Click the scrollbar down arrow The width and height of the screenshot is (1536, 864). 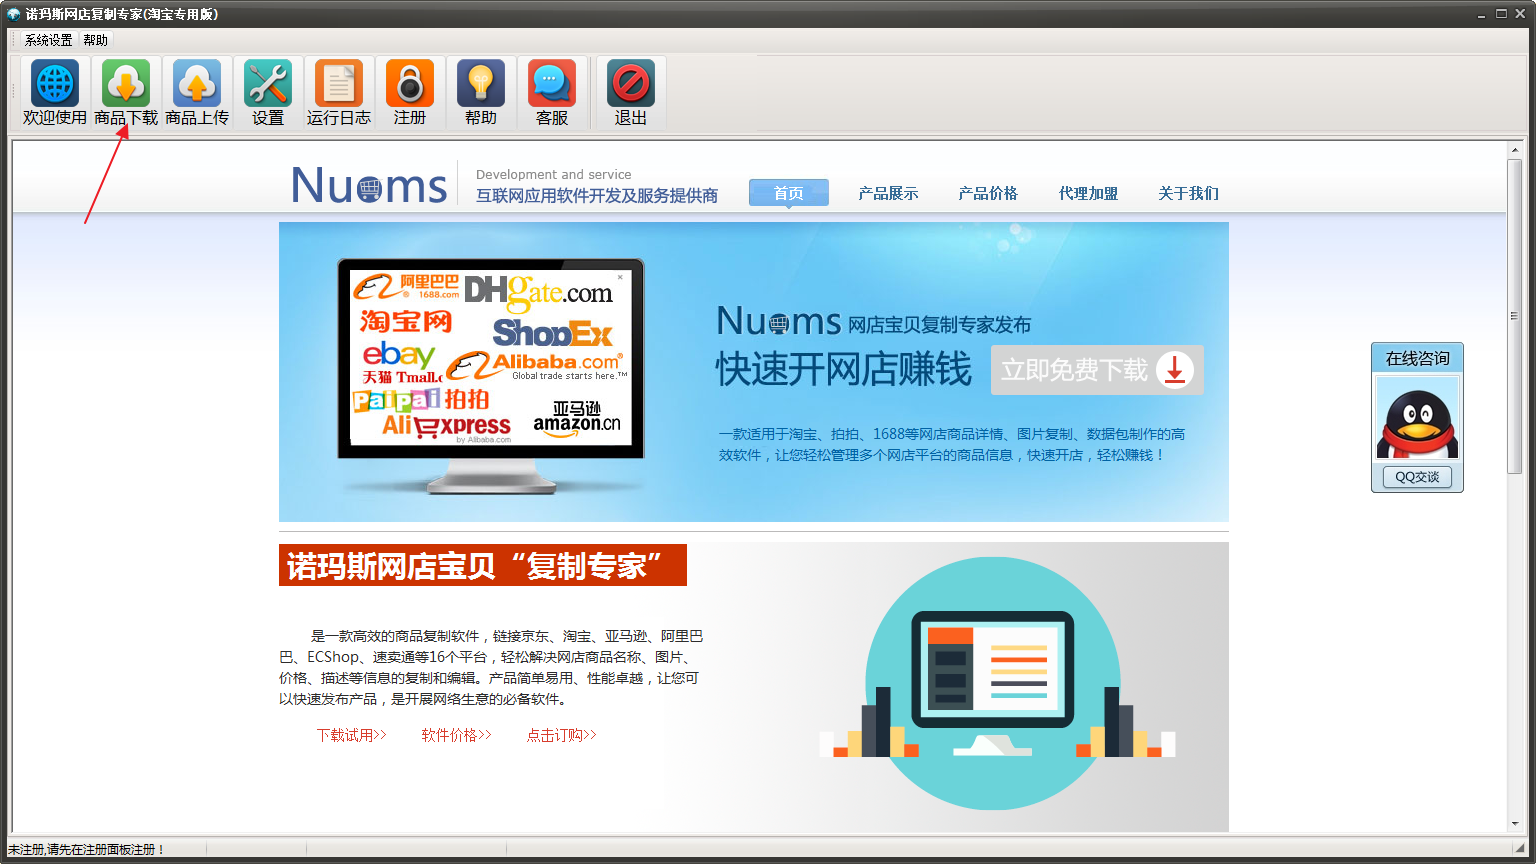1515,825
